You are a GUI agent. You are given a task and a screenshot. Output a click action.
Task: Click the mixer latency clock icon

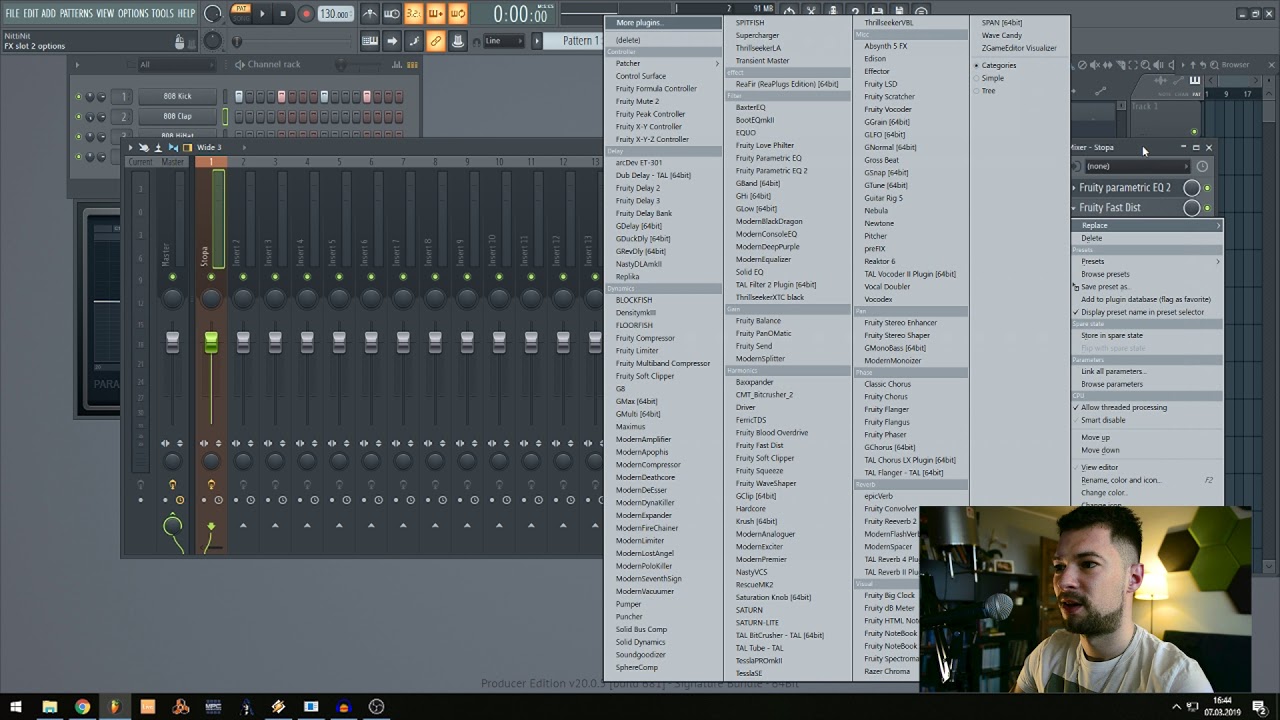pos(1202,167)
